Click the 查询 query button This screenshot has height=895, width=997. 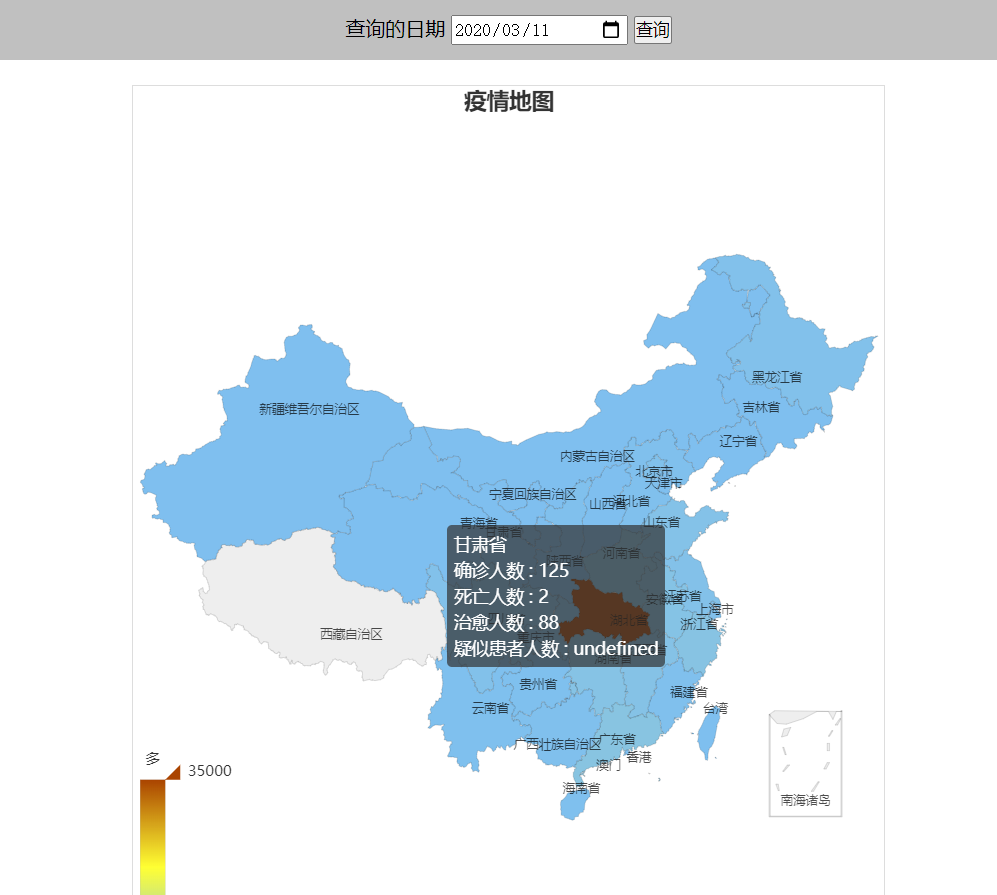pos(652,30)
